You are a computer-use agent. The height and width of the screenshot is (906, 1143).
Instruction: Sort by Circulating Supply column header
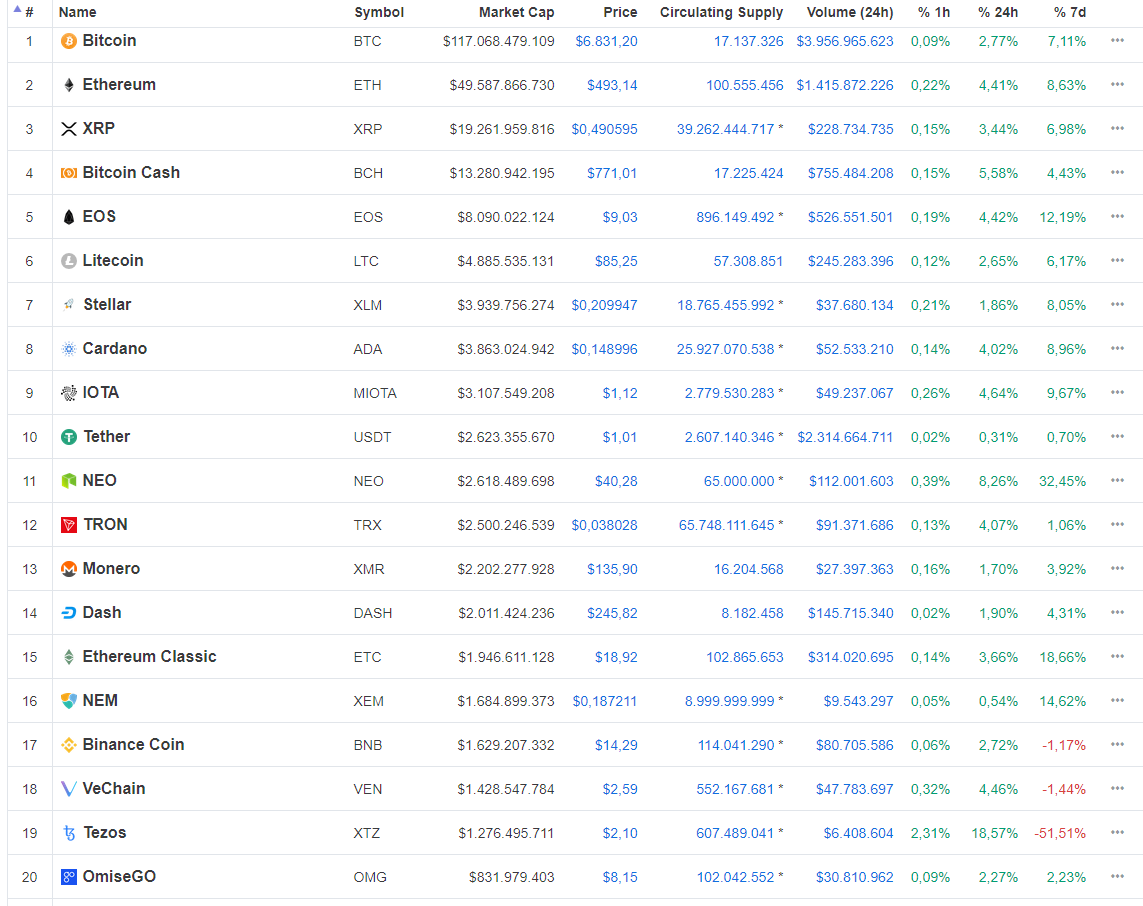722,12
